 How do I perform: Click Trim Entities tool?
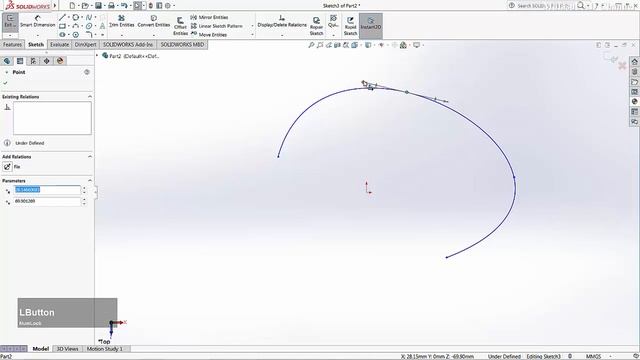122,21
